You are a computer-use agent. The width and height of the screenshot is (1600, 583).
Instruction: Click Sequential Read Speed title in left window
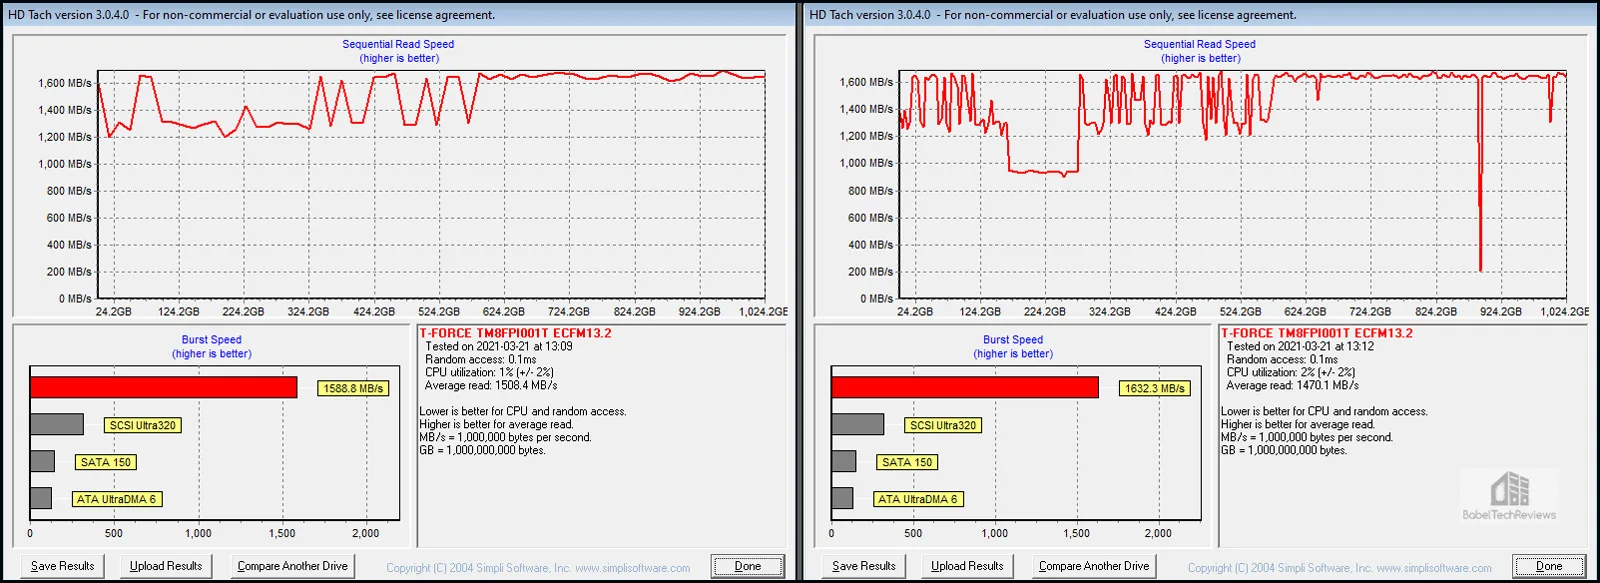[x=398, y=44]
